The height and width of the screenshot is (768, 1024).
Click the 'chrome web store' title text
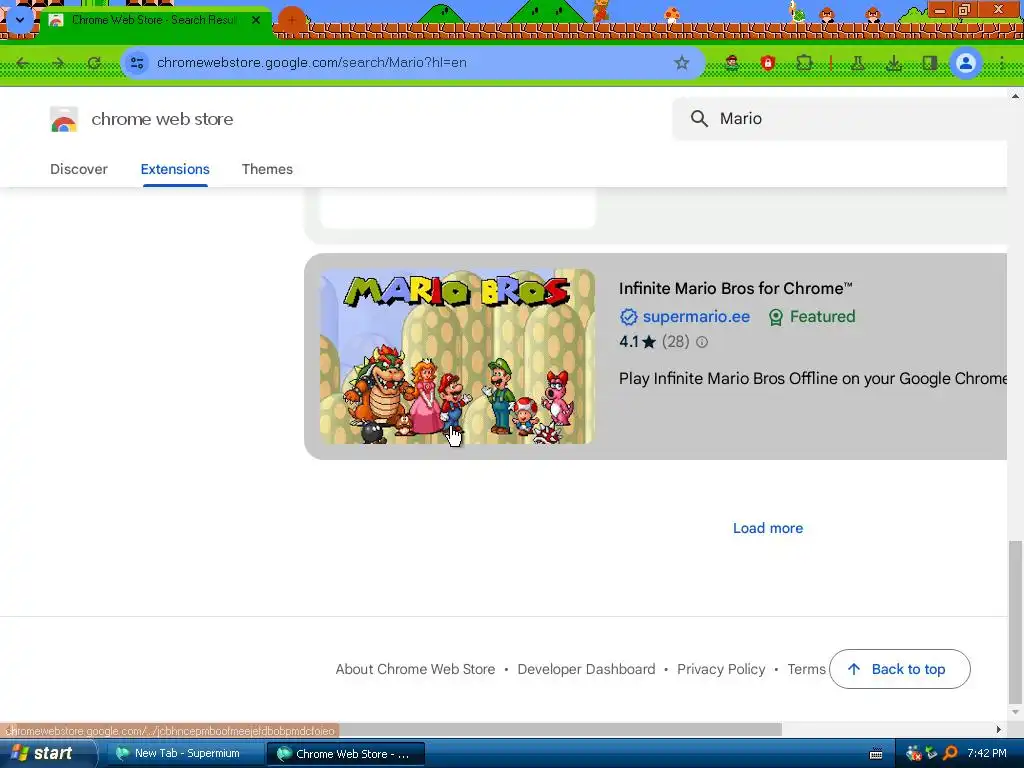click(x=162, y=119)
